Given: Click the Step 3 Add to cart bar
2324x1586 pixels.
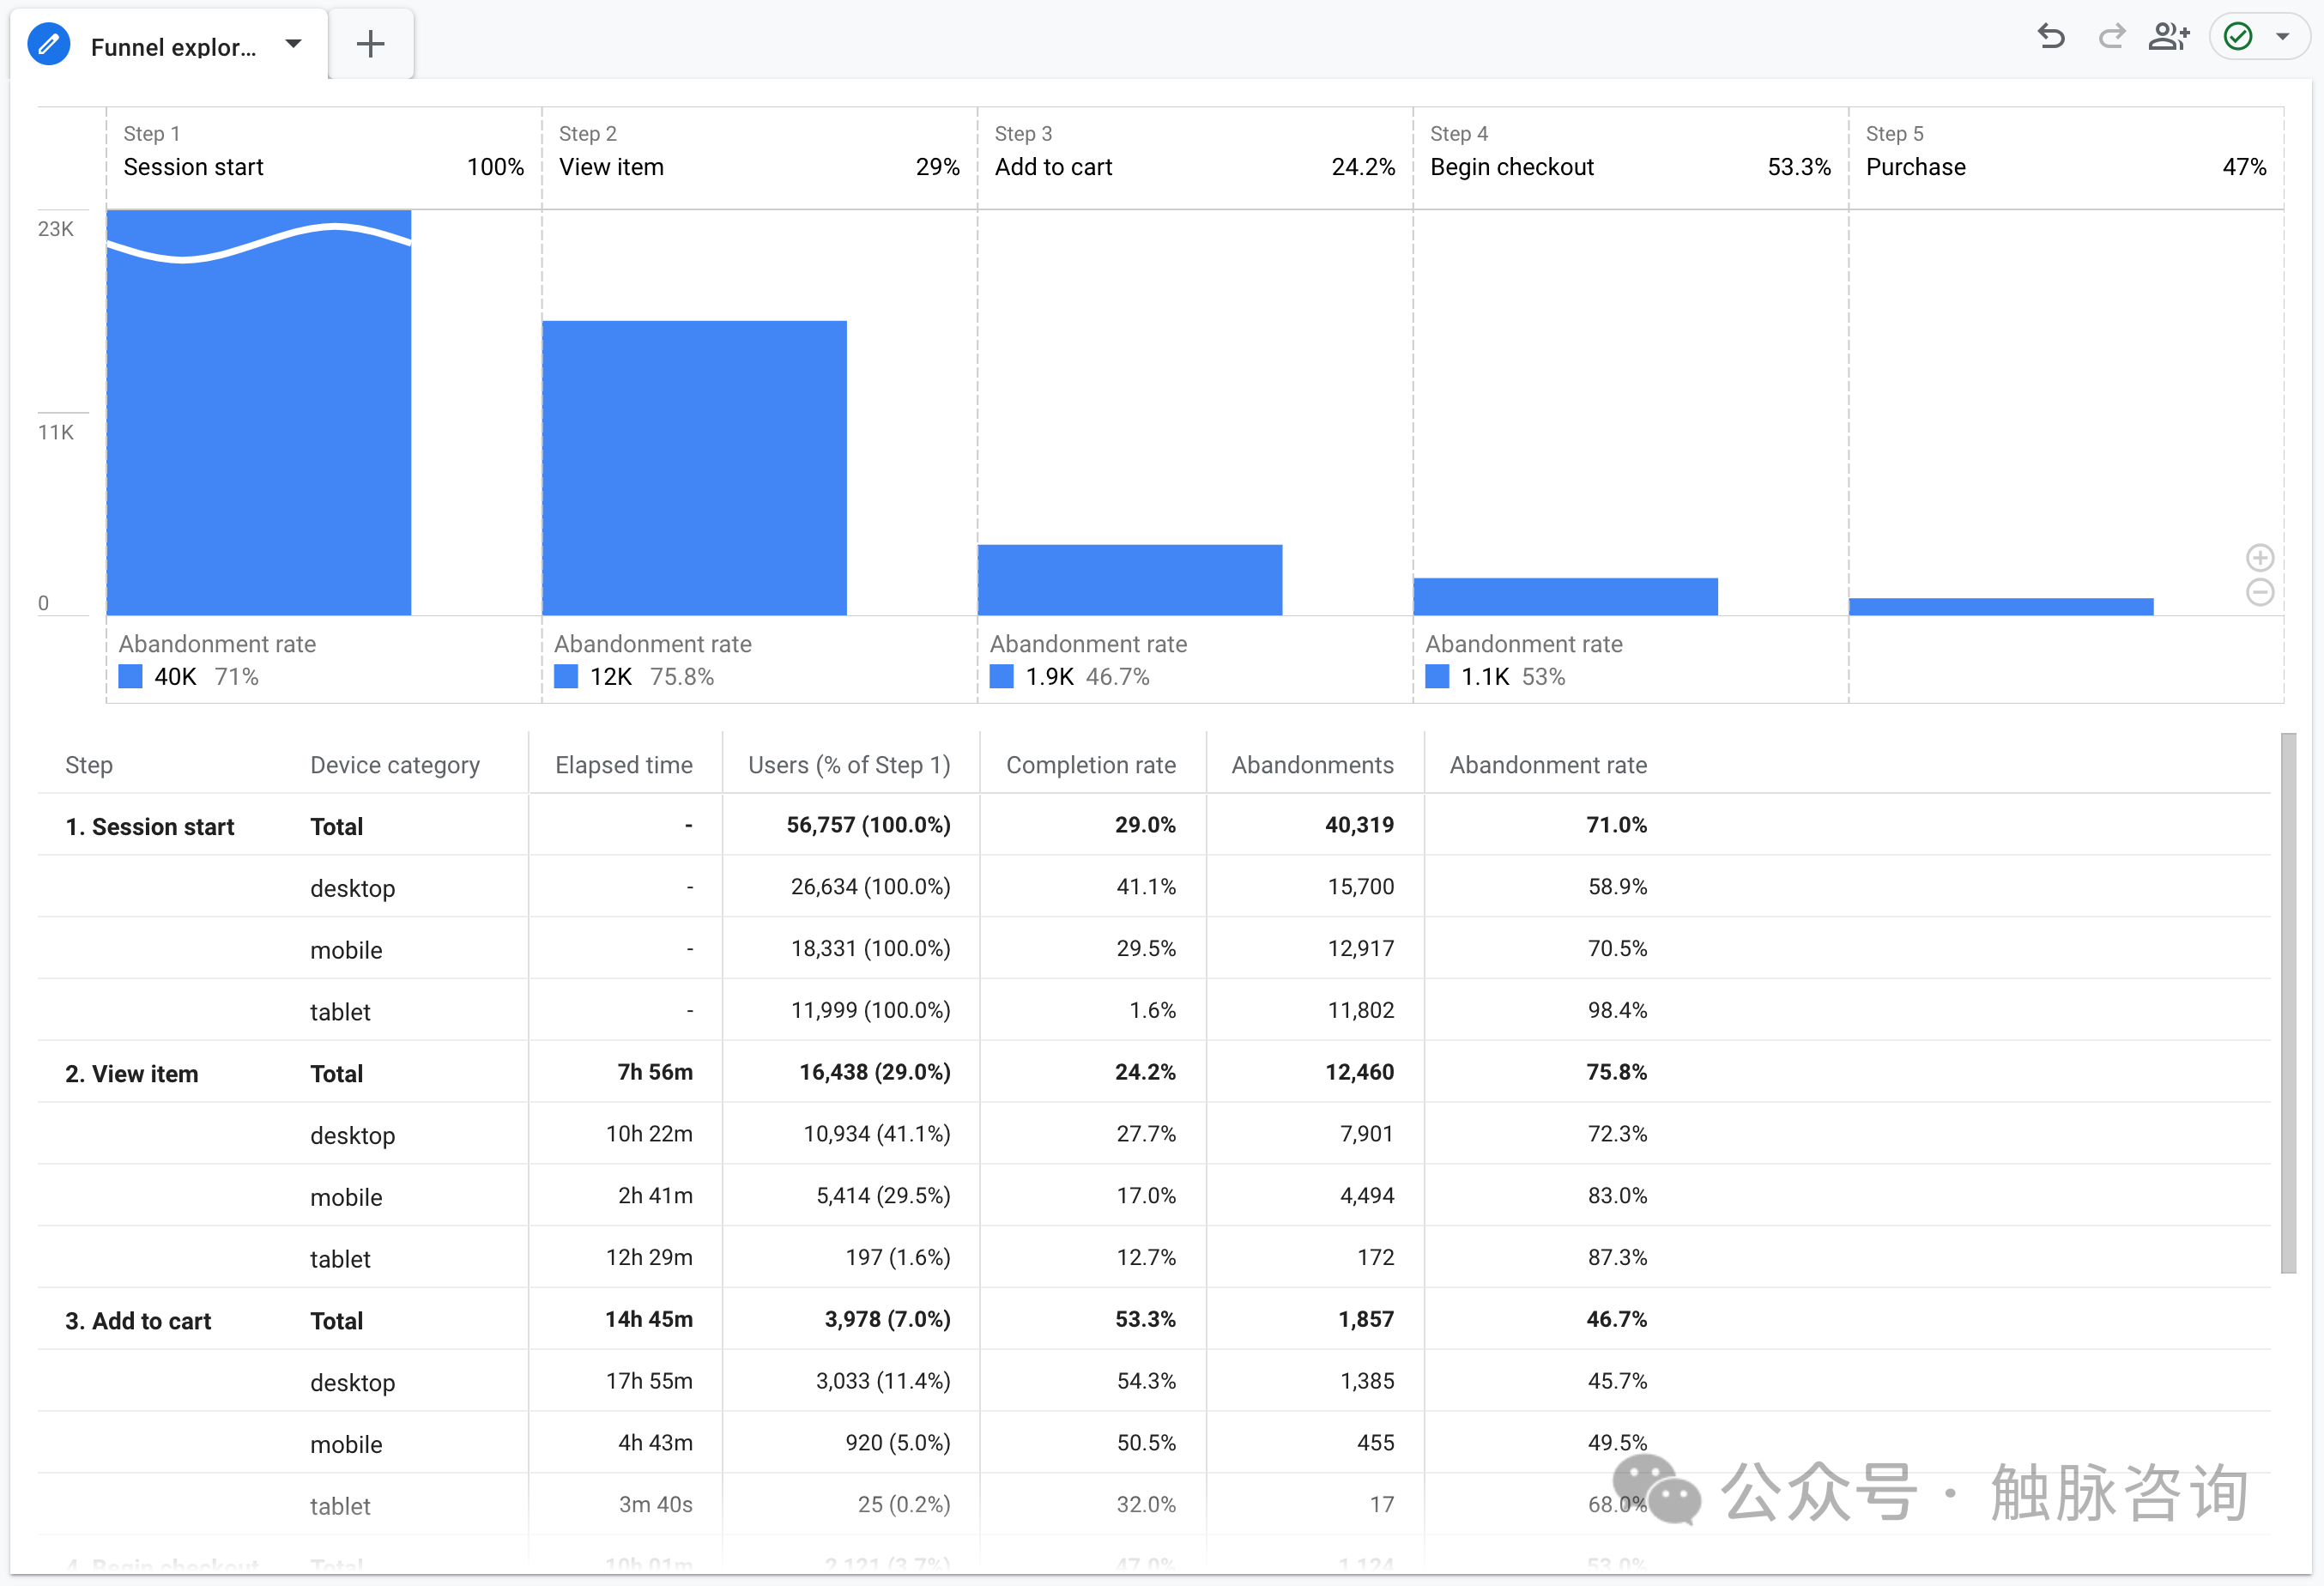Looking at the screenshot, I should 1130,580.
